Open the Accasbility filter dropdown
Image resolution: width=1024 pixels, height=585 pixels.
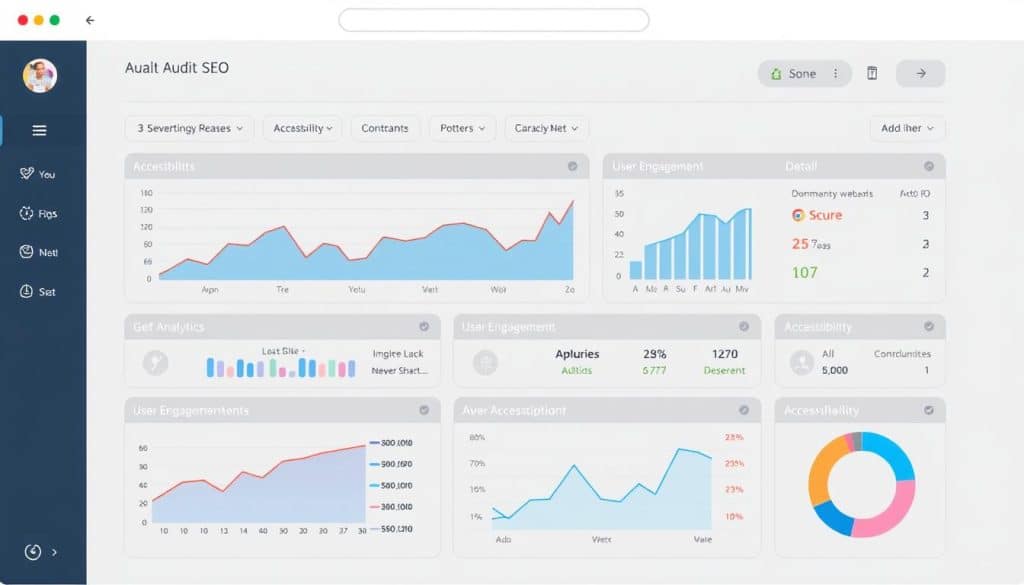302,129
